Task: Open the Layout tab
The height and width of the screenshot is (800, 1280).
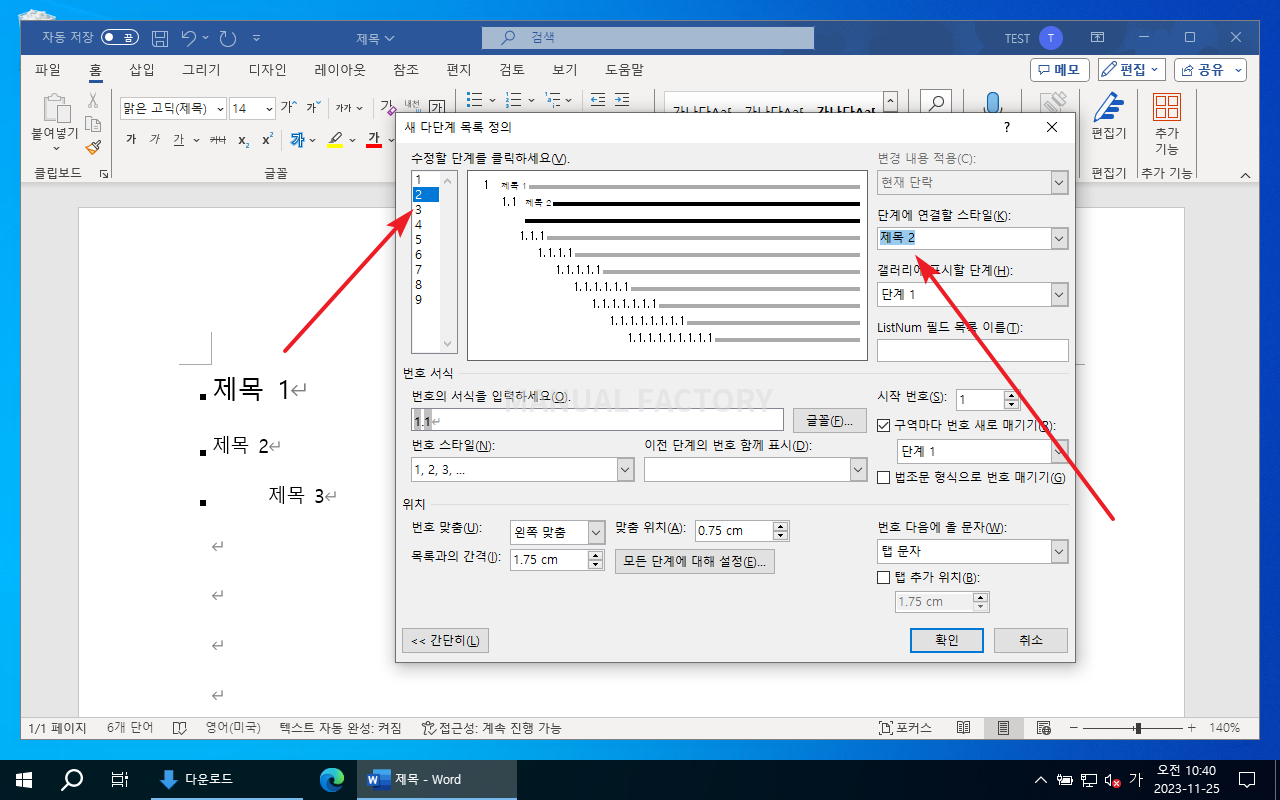Action: pos(340,70)
